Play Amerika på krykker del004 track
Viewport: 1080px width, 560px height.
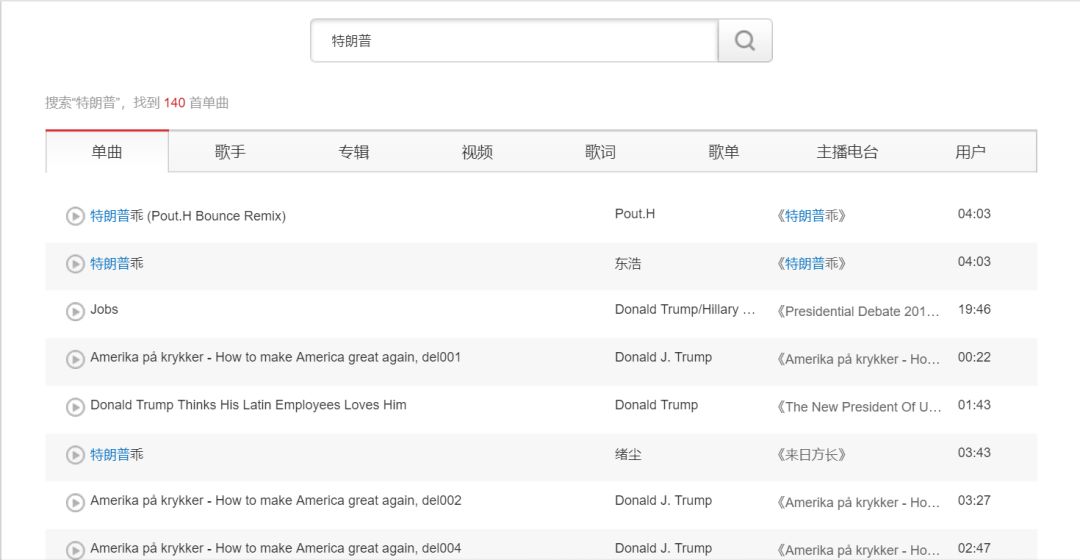[75, 550]
